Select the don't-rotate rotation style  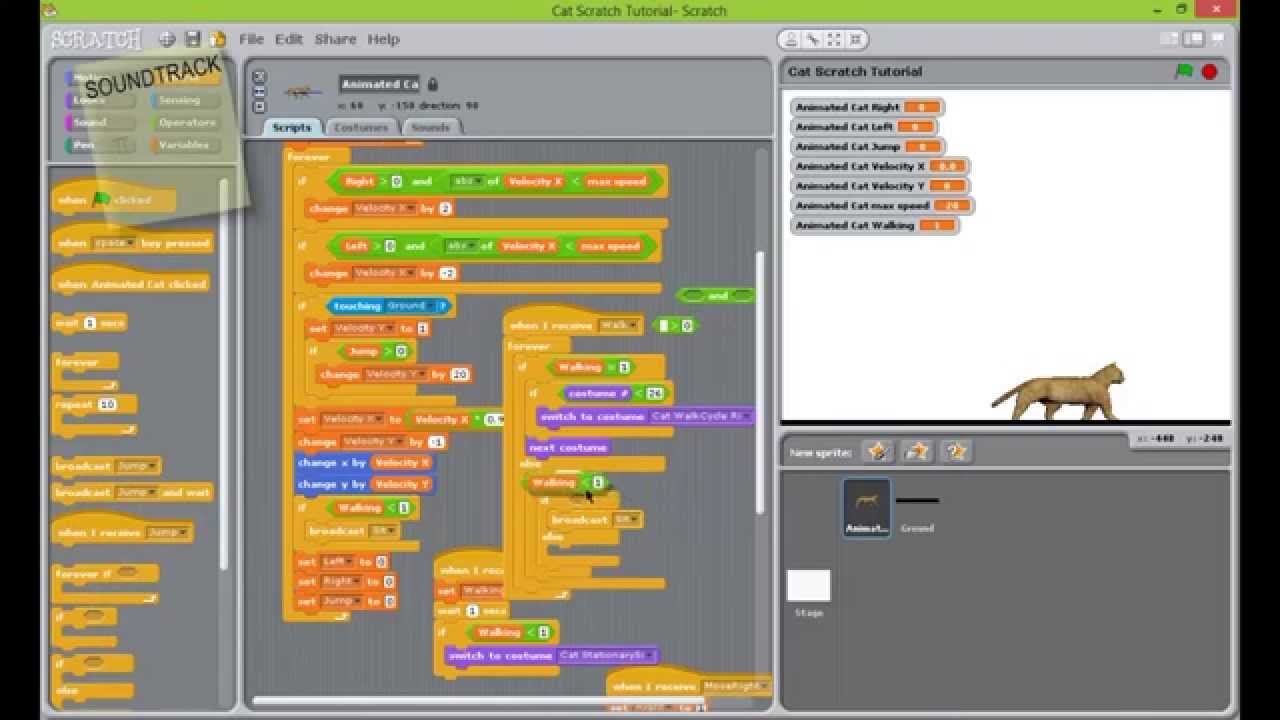pos(259,106)
